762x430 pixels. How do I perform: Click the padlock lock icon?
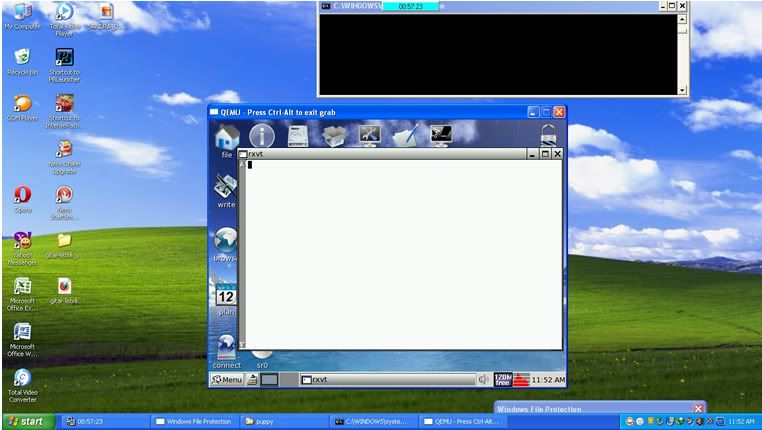pyautogui.click(x=548, y=135)
